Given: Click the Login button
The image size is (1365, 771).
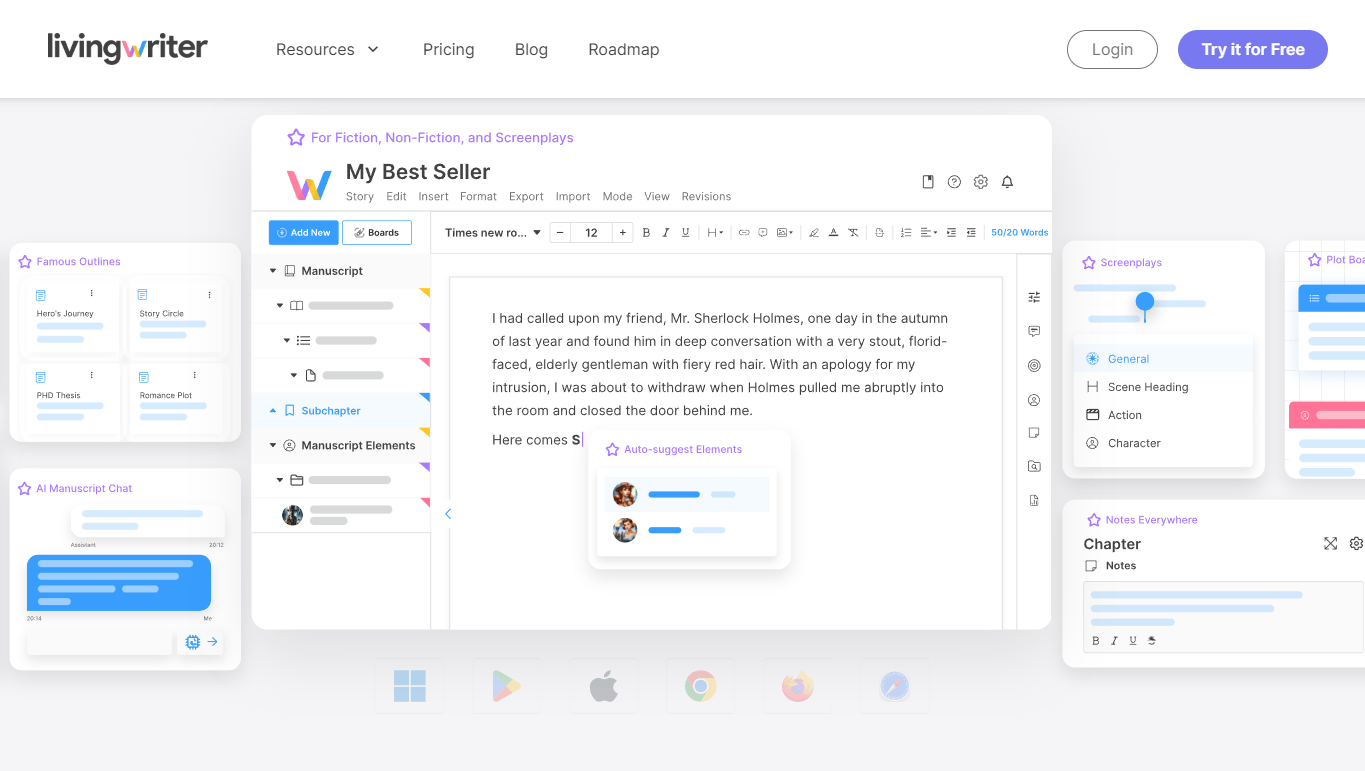Looking at the screenshot, I should 1112,49.
